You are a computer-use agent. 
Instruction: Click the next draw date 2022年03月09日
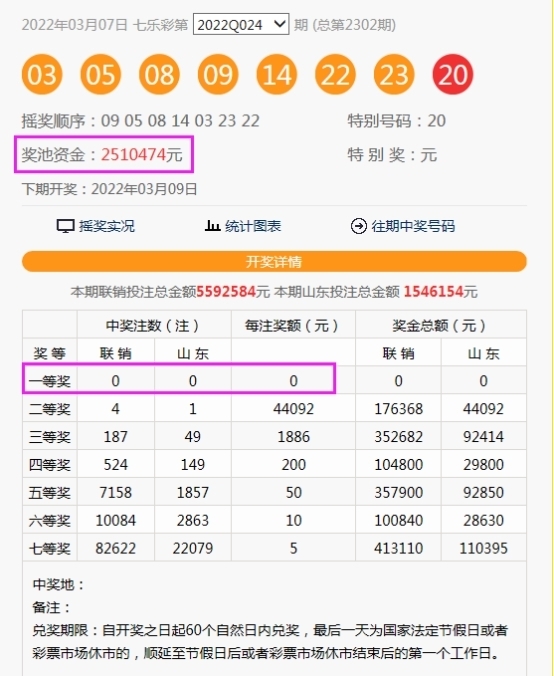[144, 189]
